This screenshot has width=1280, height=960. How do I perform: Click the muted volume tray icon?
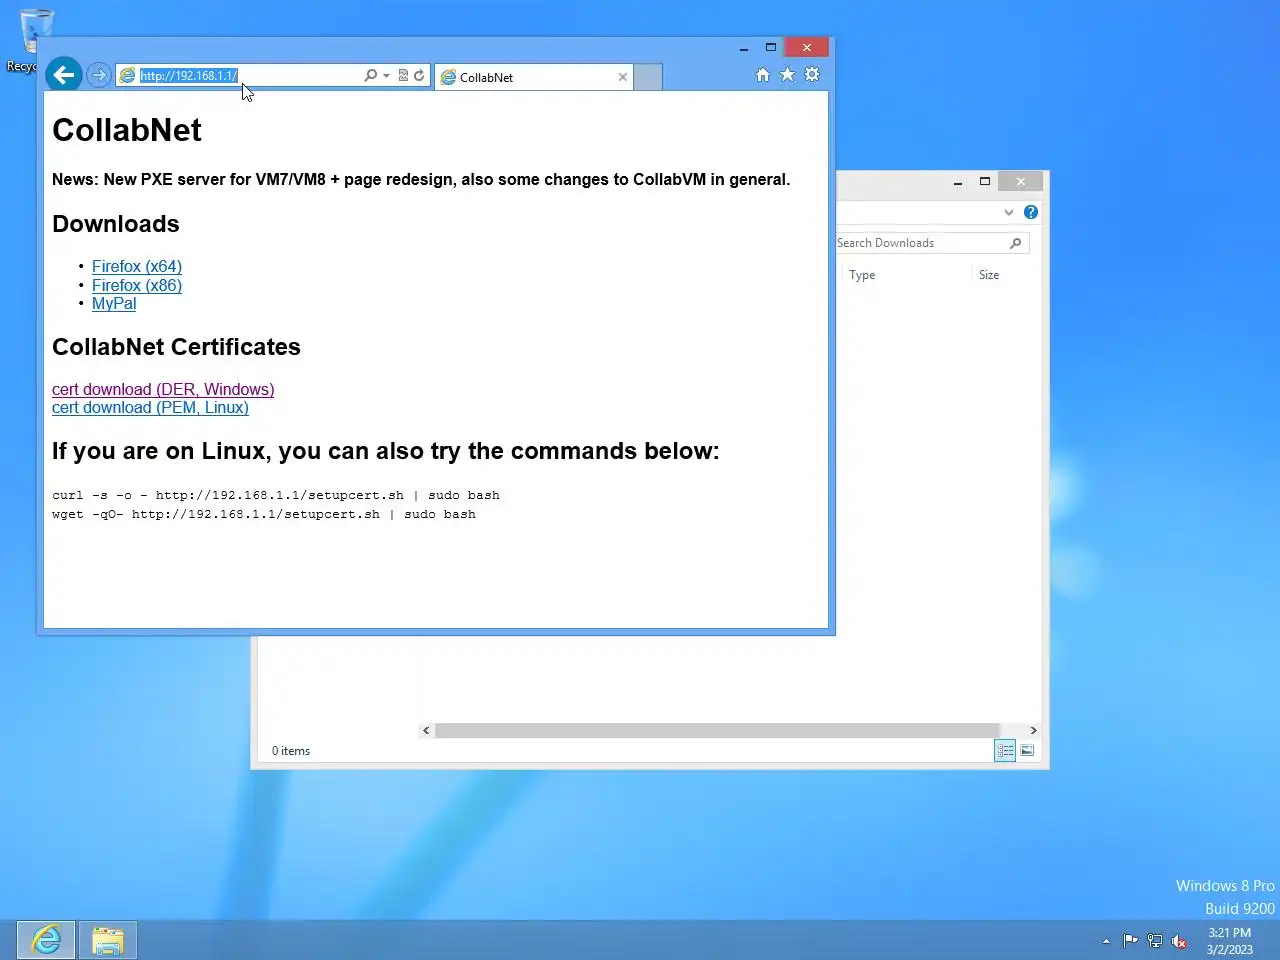tap(1179, 941)
